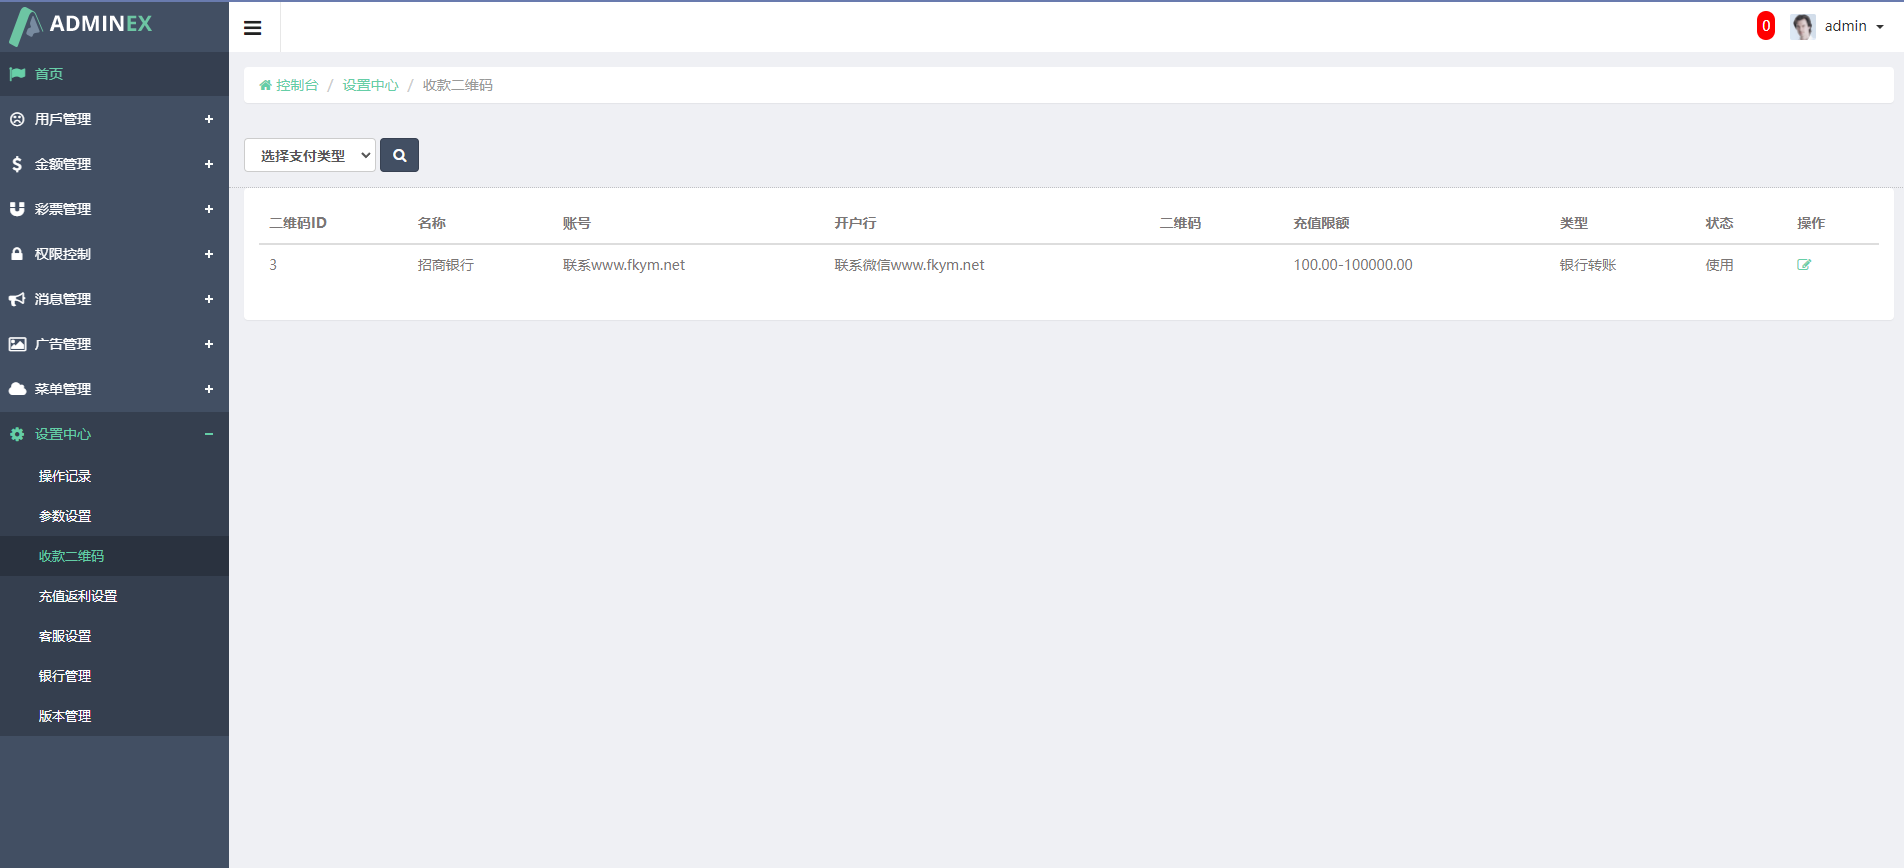The height and width of the screenshot is (868, 1904).
Task: Click the flag icon beside 首页
Action: click(17, 74)
